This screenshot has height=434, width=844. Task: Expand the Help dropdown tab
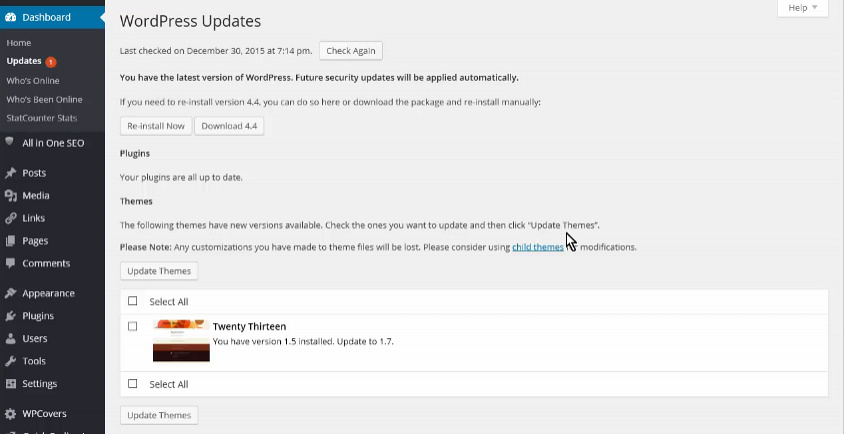click(803, 8)
